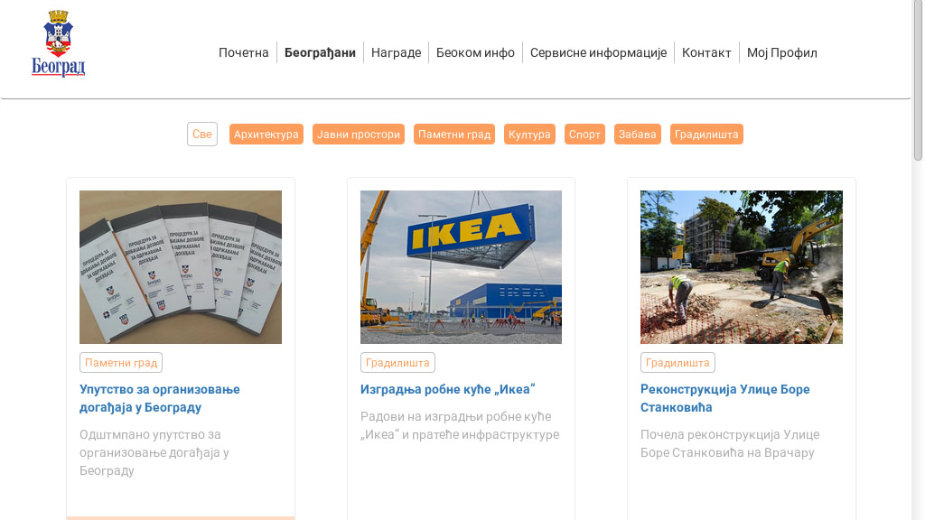The width and height of the screenshot is (925, 520).
Task: Filter by Јавни простори category
Action: [358, 134]
